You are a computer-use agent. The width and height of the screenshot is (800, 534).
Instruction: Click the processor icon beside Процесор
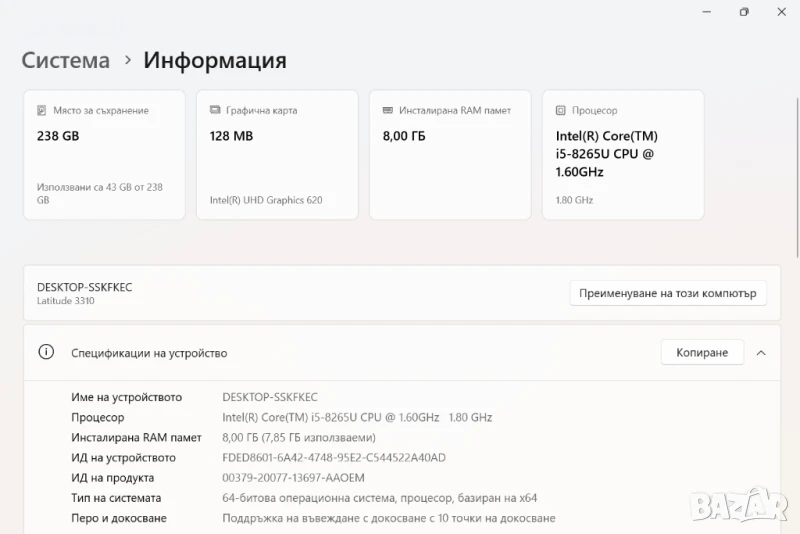[x=561, y=111]
